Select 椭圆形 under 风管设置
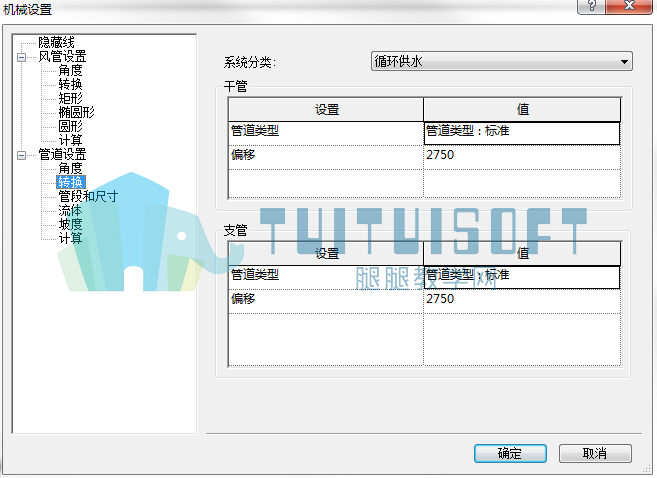 (76, 112)
